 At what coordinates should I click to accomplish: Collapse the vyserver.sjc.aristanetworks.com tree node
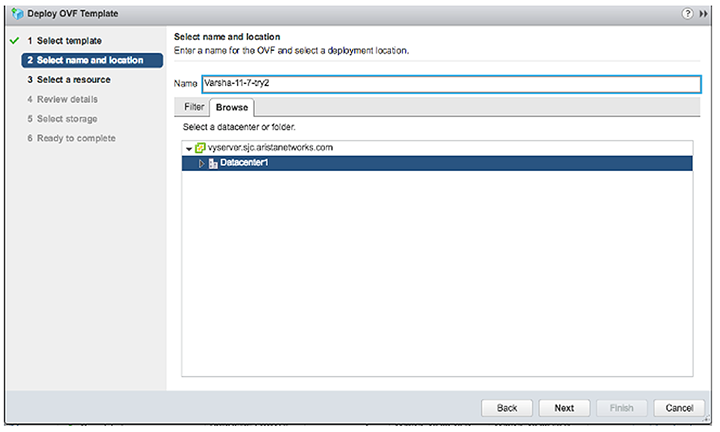click(189, 149)
